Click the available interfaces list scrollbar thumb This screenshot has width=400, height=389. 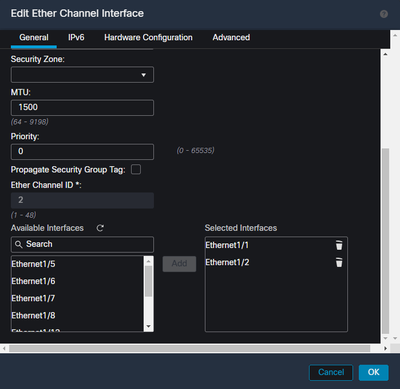pos(149,281)
